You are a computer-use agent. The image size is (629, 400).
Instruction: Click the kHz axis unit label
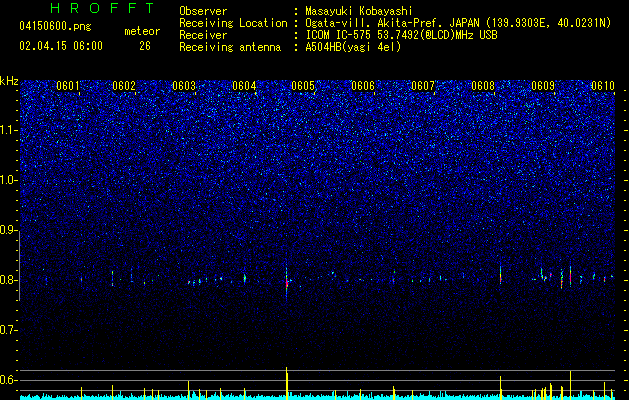tap(9, 81)
